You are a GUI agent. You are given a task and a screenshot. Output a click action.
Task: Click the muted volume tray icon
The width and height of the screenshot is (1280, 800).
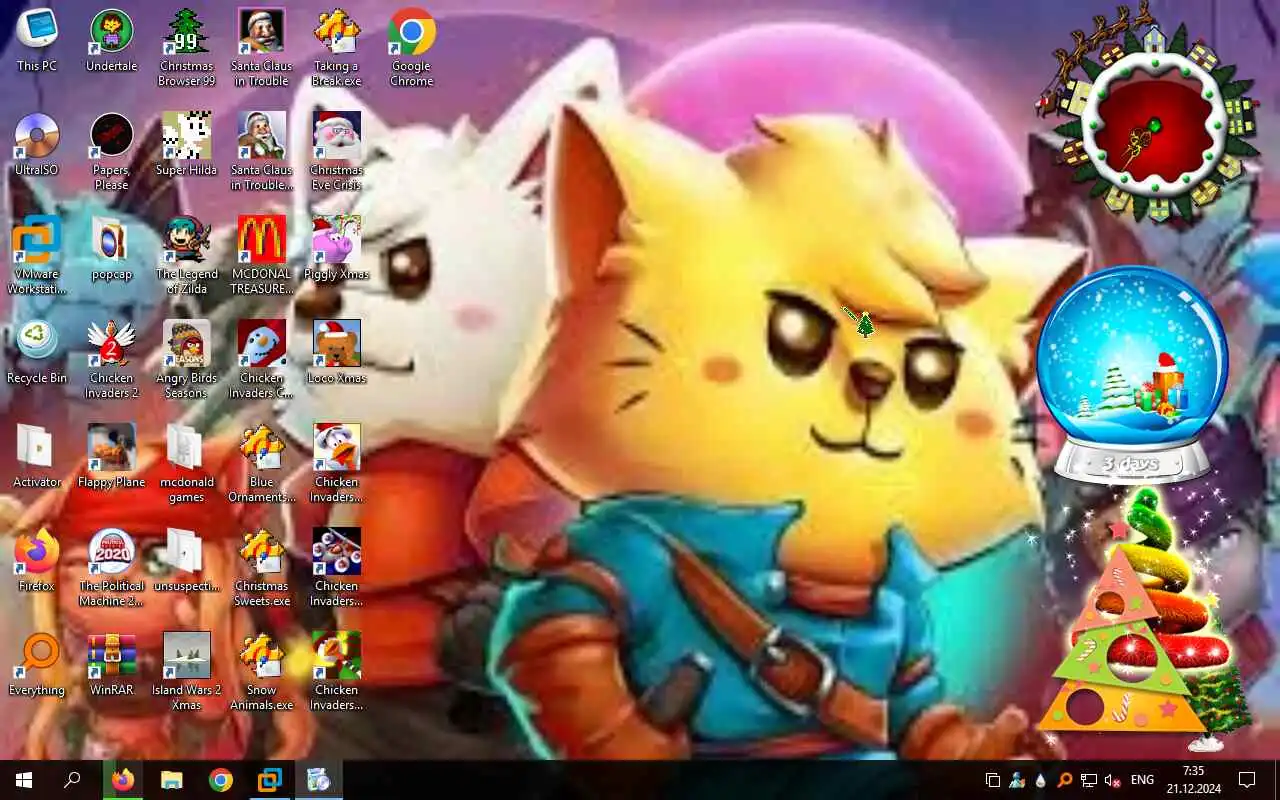1112,780
